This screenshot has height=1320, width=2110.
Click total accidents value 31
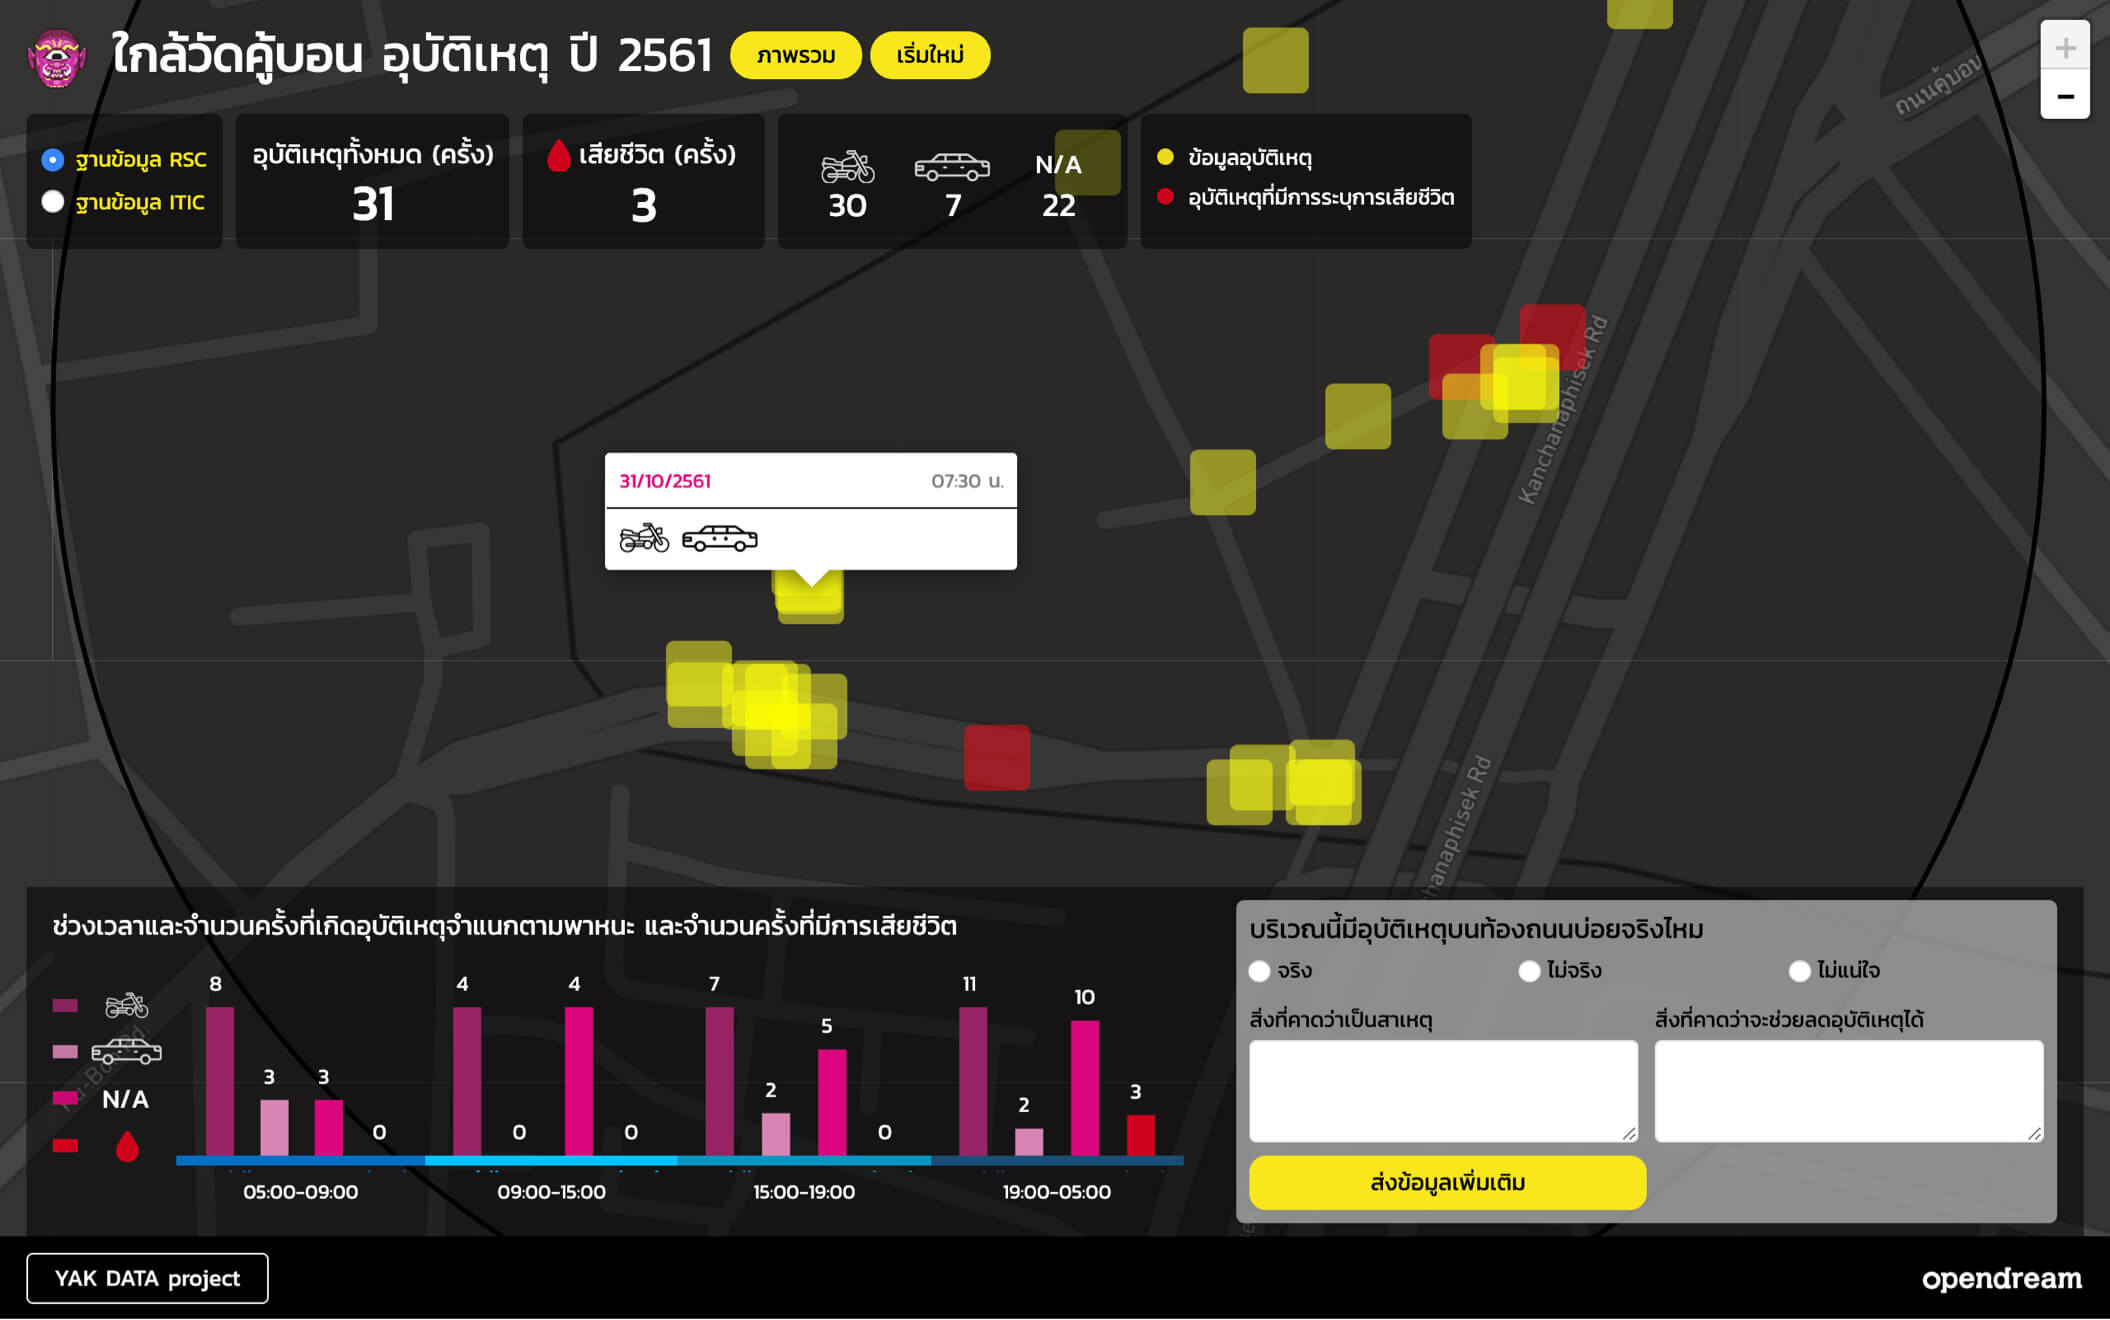point(373,205)
